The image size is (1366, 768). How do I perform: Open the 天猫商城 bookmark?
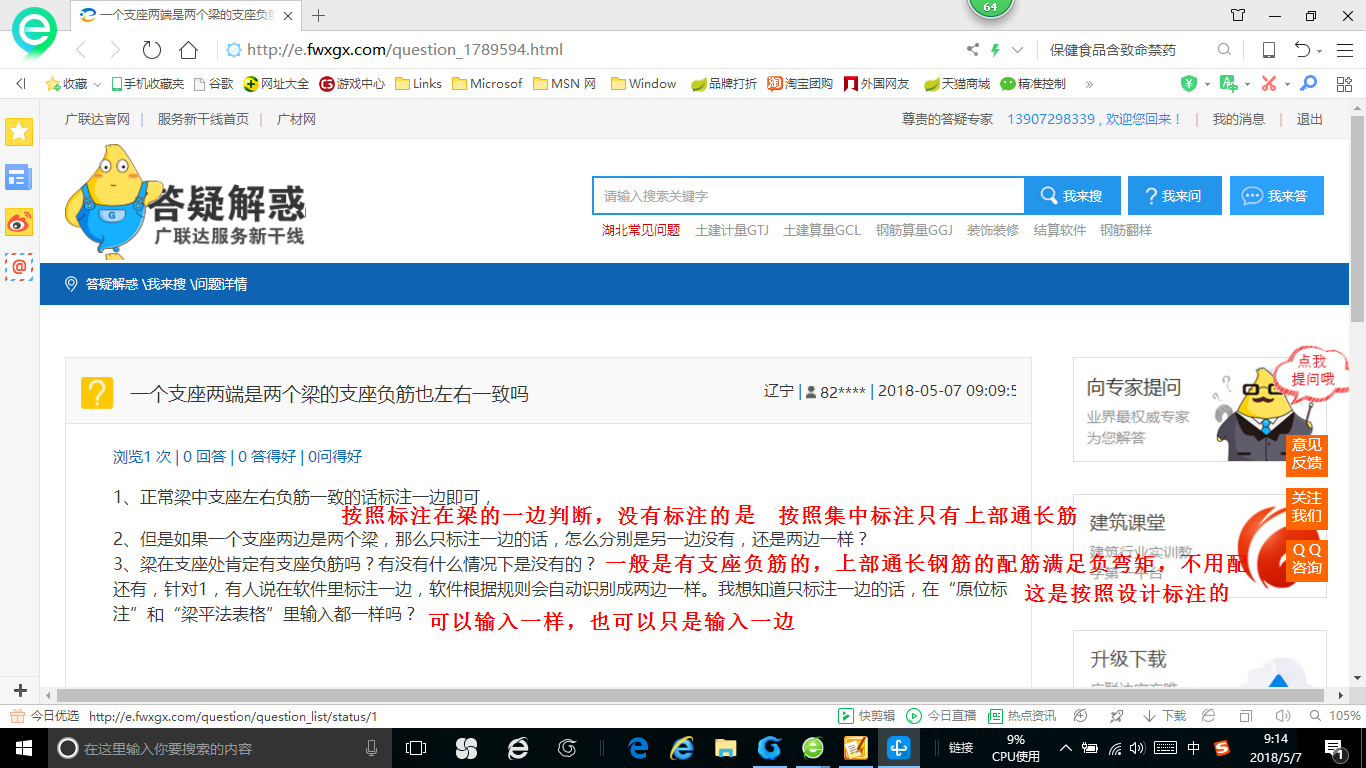click(957, 84)
